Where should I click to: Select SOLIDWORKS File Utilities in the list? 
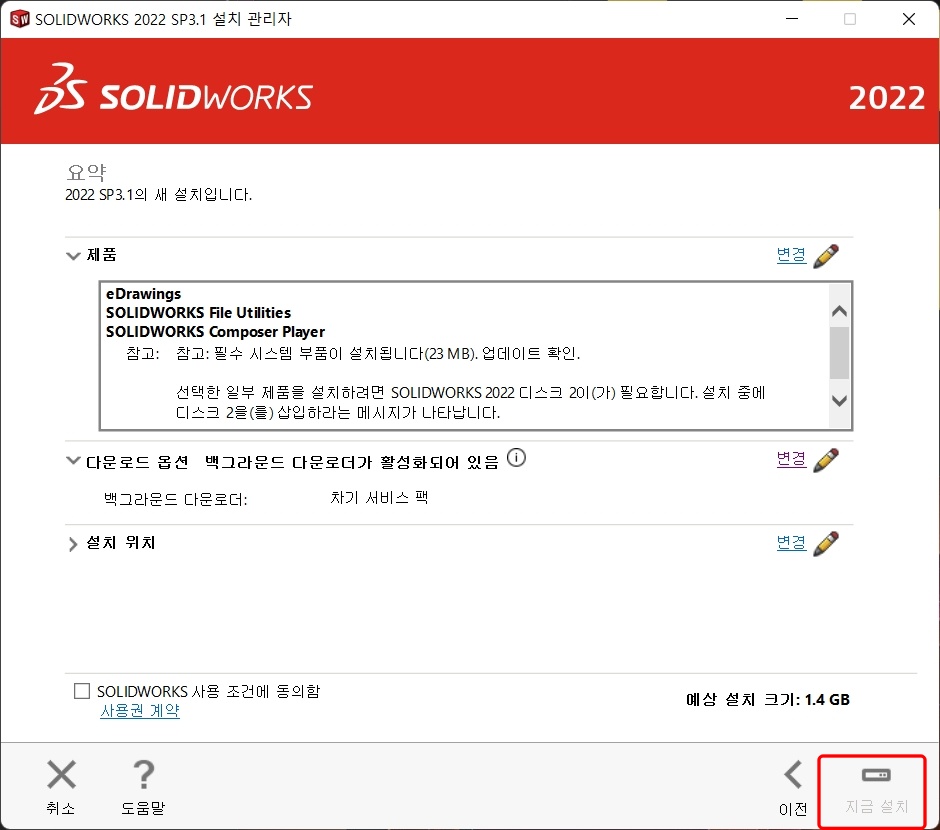pos(198,313)
